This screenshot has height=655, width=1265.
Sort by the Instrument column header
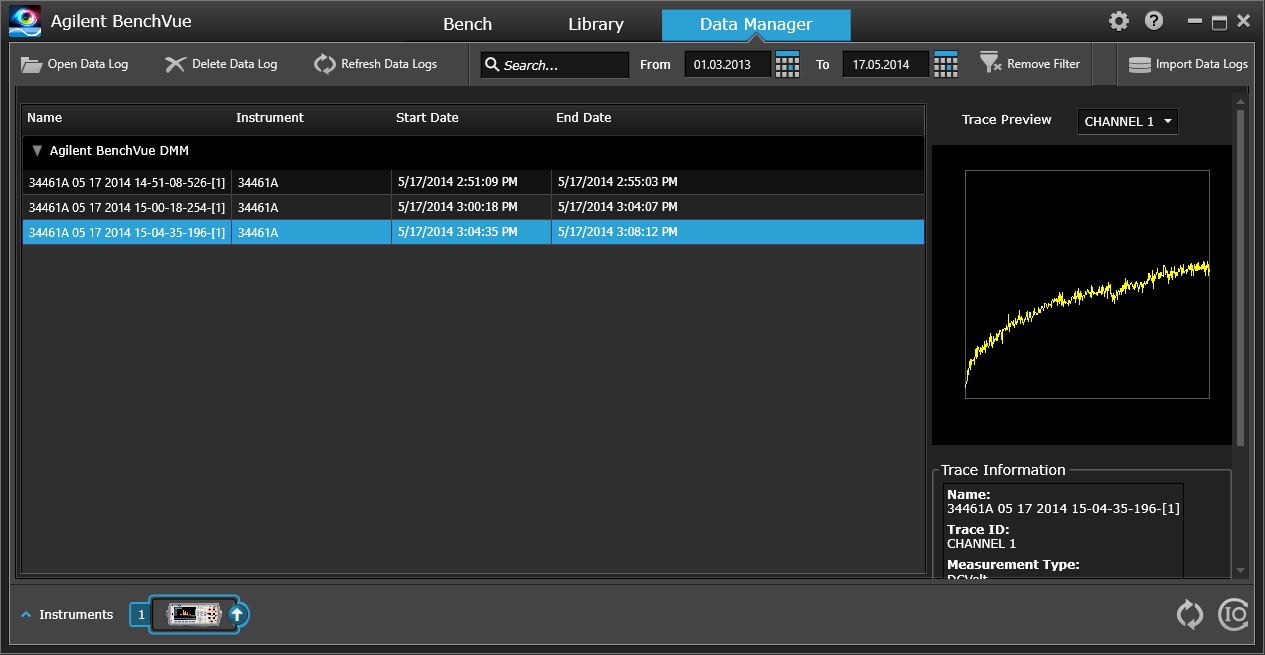(270, 118)
